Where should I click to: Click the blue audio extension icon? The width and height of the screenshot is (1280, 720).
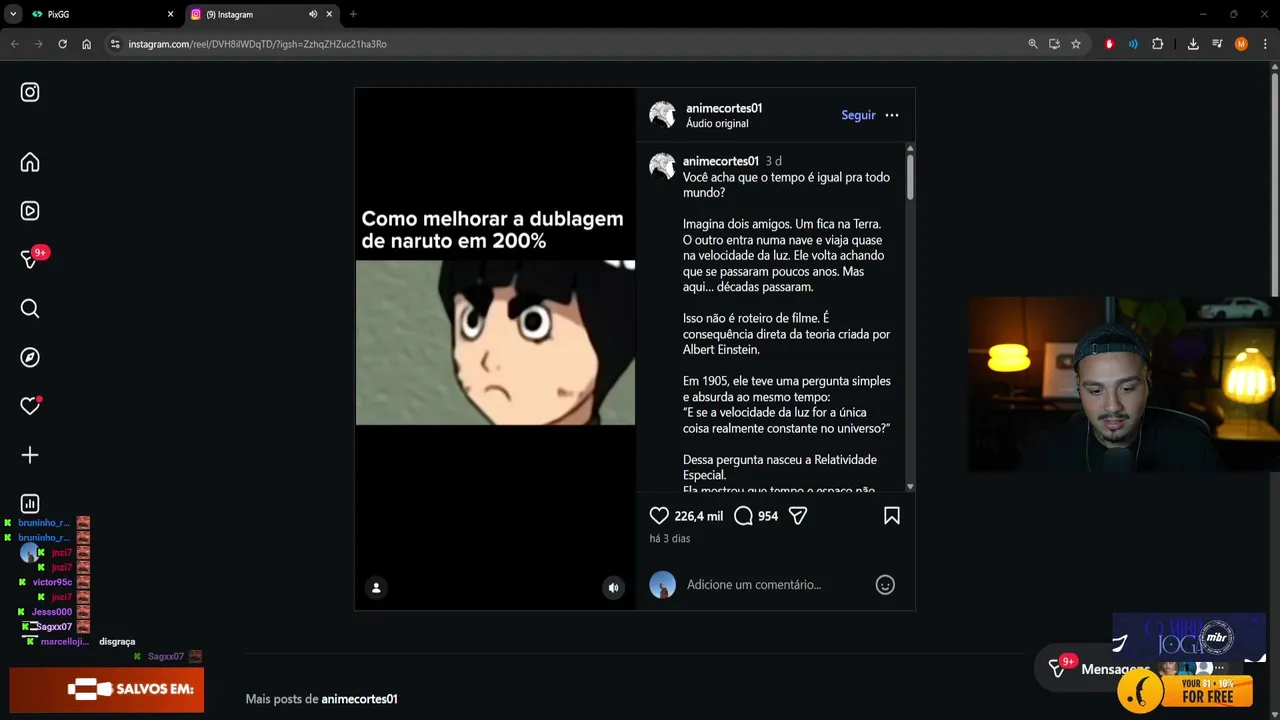(x=1133, y=44)
